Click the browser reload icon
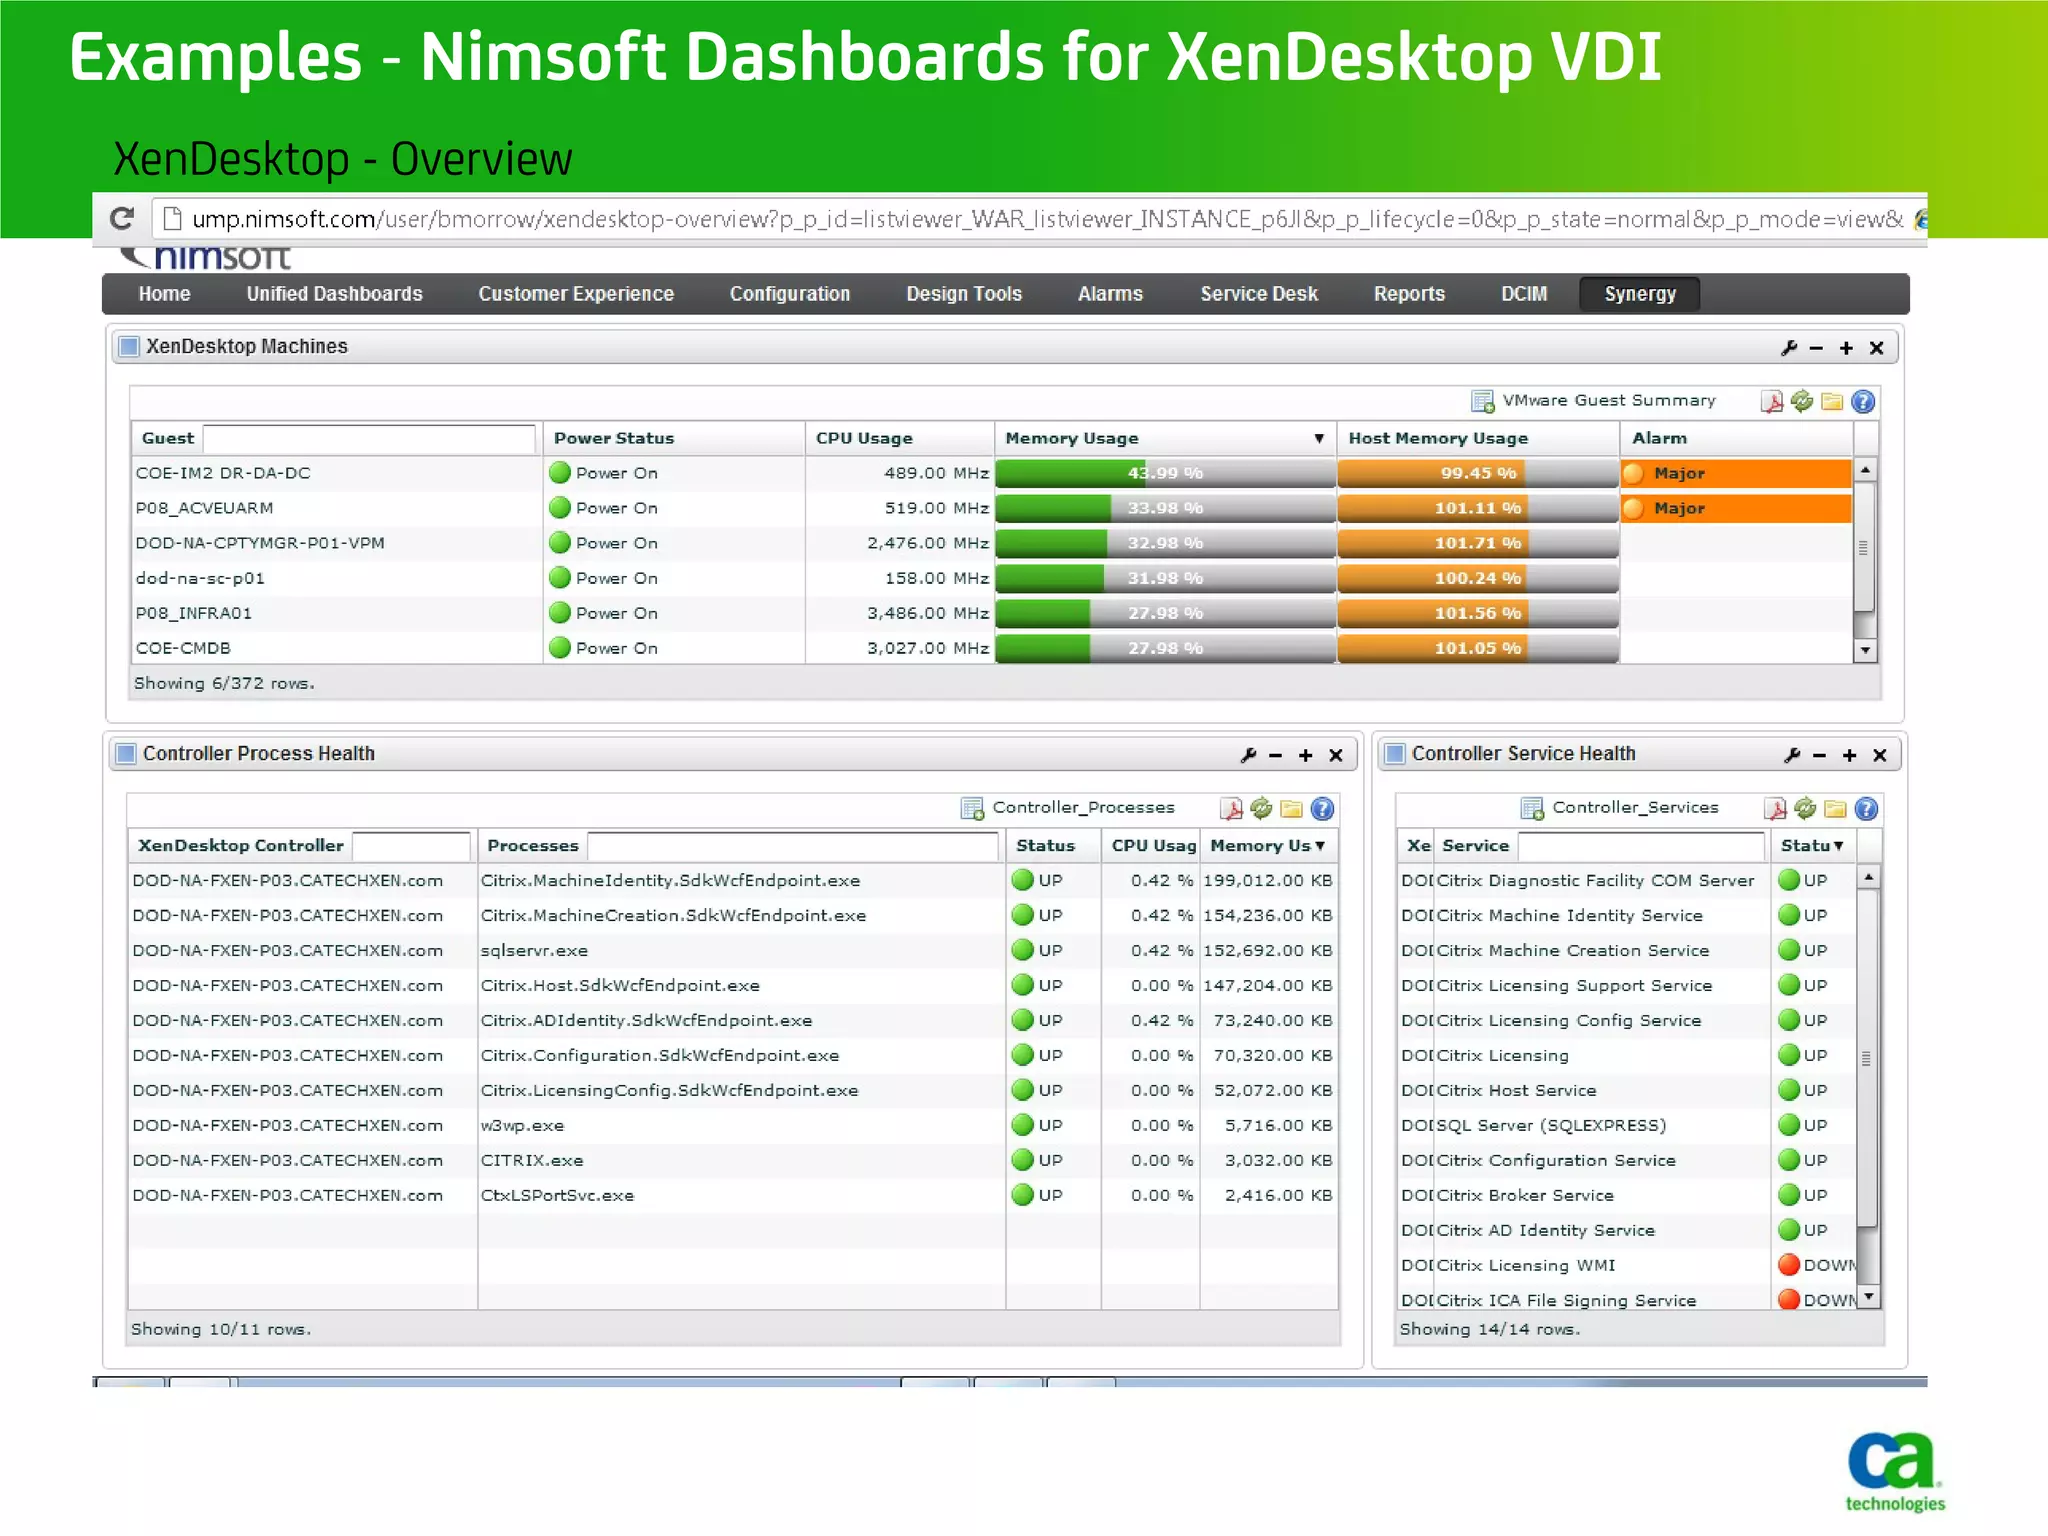Screen dimensions: 2048x1536 point(122,218)
